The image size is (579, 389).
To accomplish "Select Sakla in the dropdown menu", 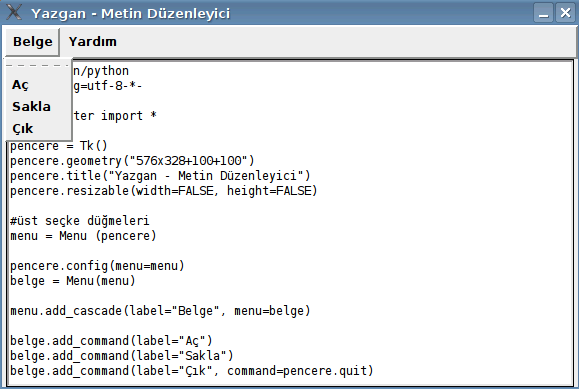I will tap(31, 106).
